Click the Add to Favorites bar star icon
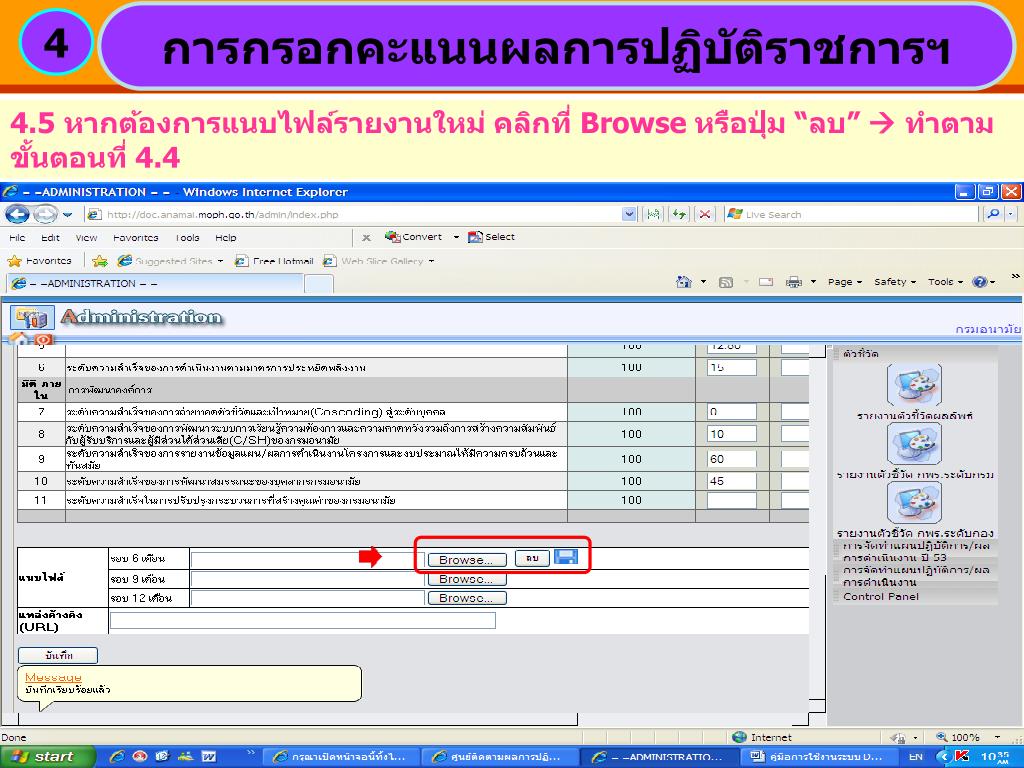The height and width of the screenshot is (768, 1024). [x=100, y=261]
